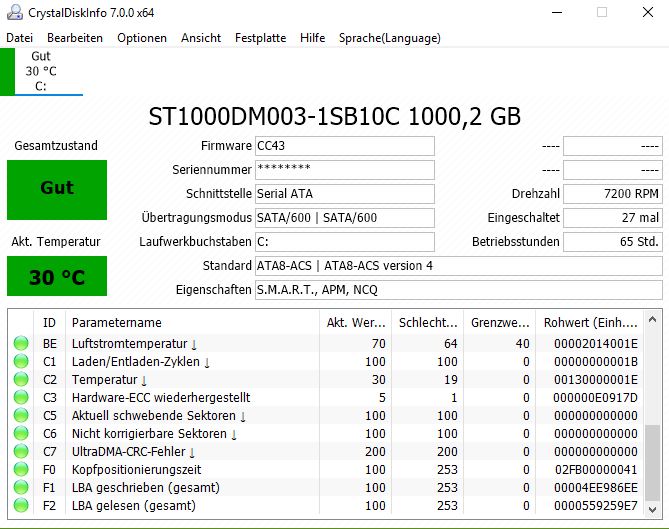Click scroll-up arrow of SMART list

pos(652,319)
